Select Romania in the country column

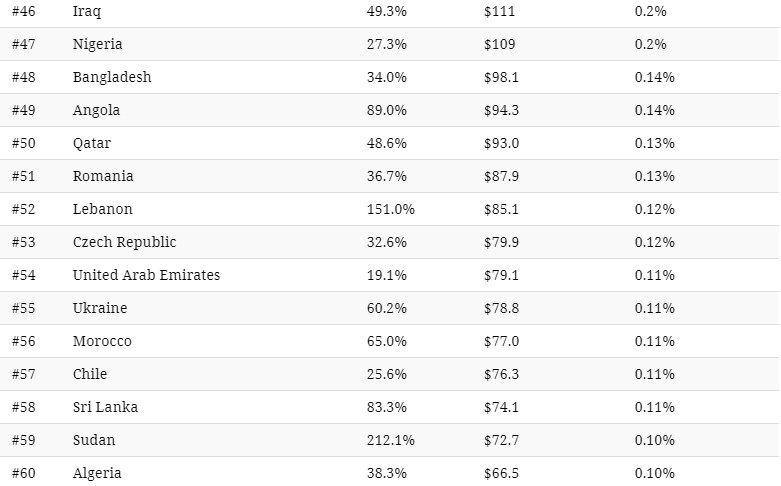click(x=103, y=176)
